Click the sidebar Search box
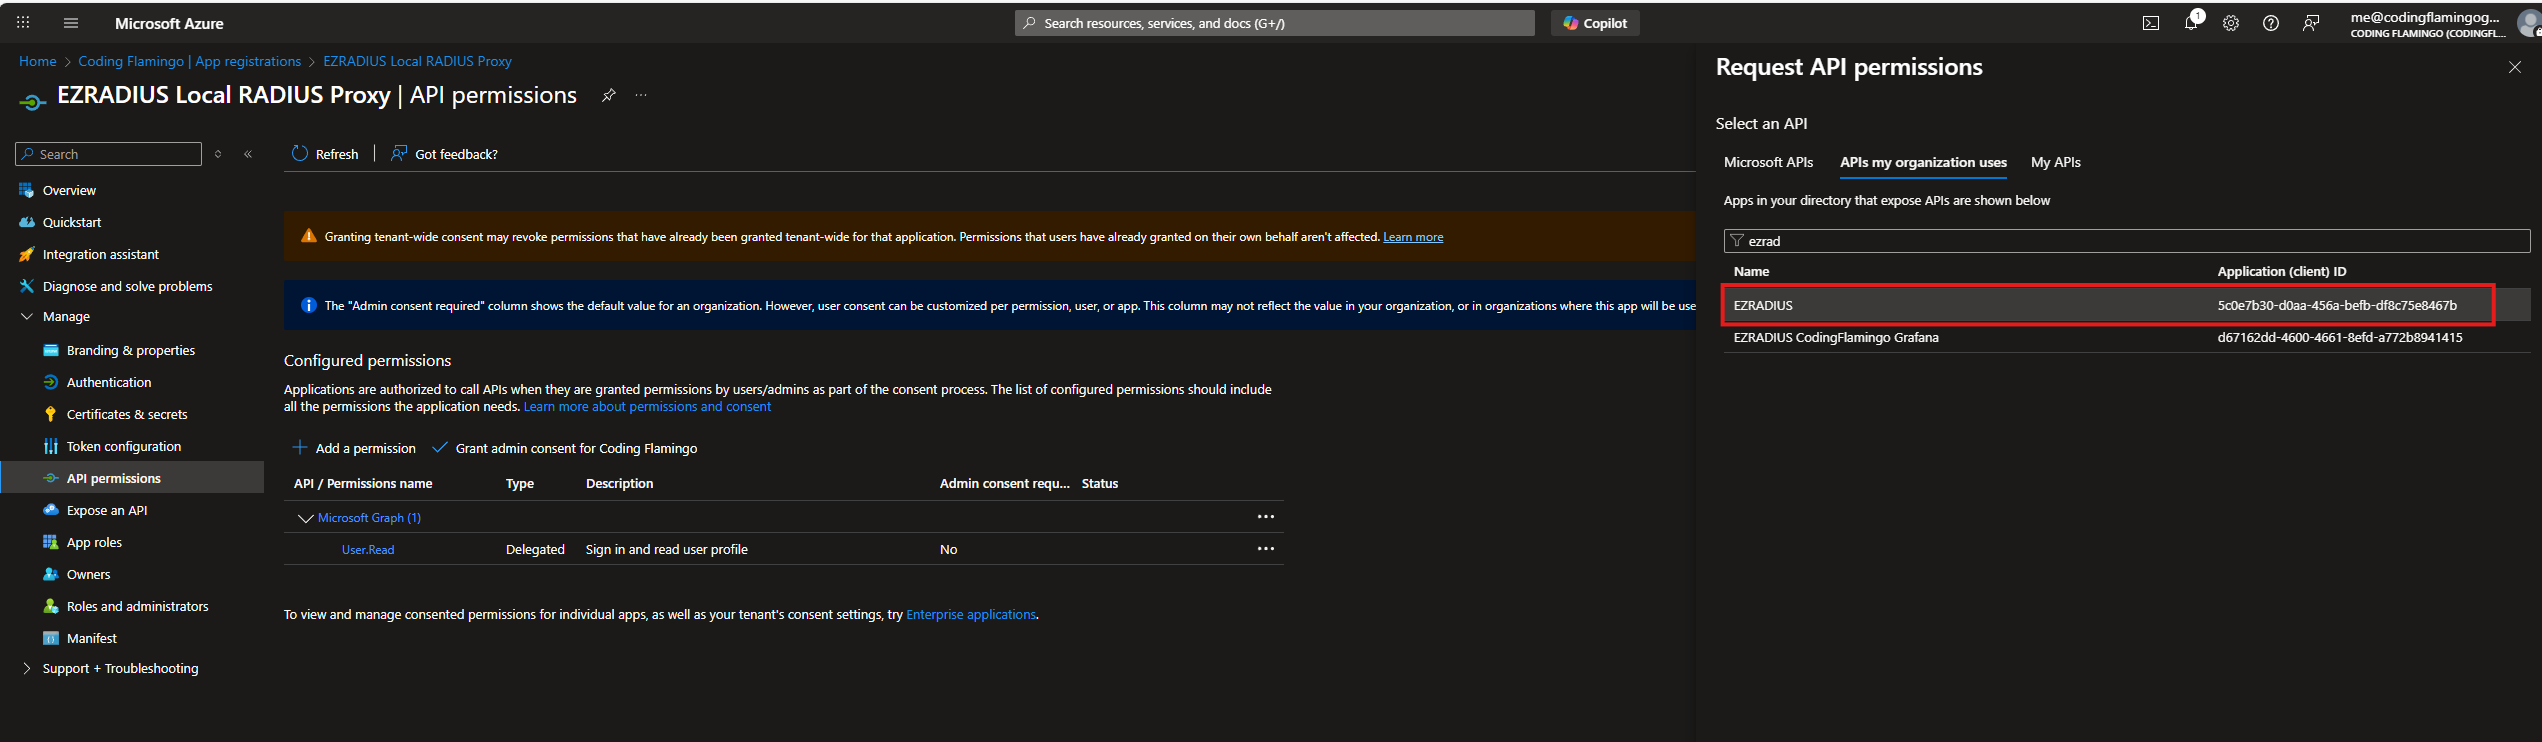Viewport: 2542px width, 742px height. 108,154
